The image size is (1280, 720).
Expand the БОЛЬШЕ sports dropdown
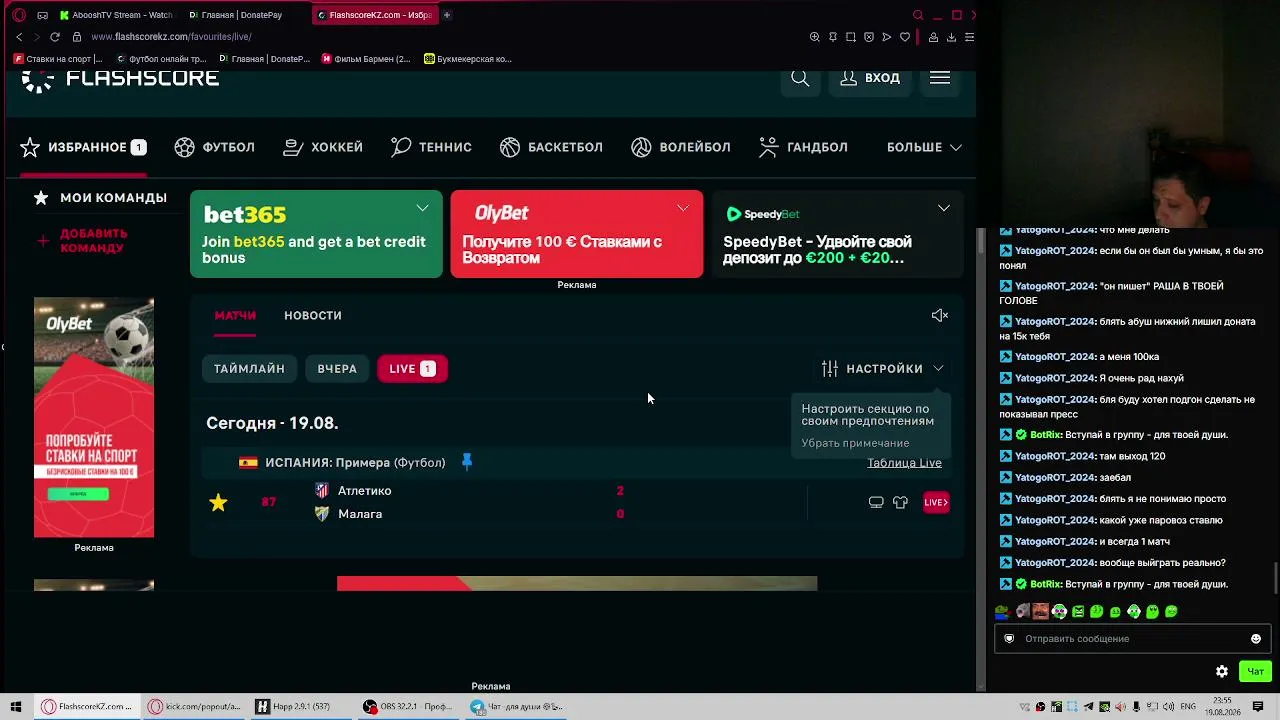pos(924,147)
